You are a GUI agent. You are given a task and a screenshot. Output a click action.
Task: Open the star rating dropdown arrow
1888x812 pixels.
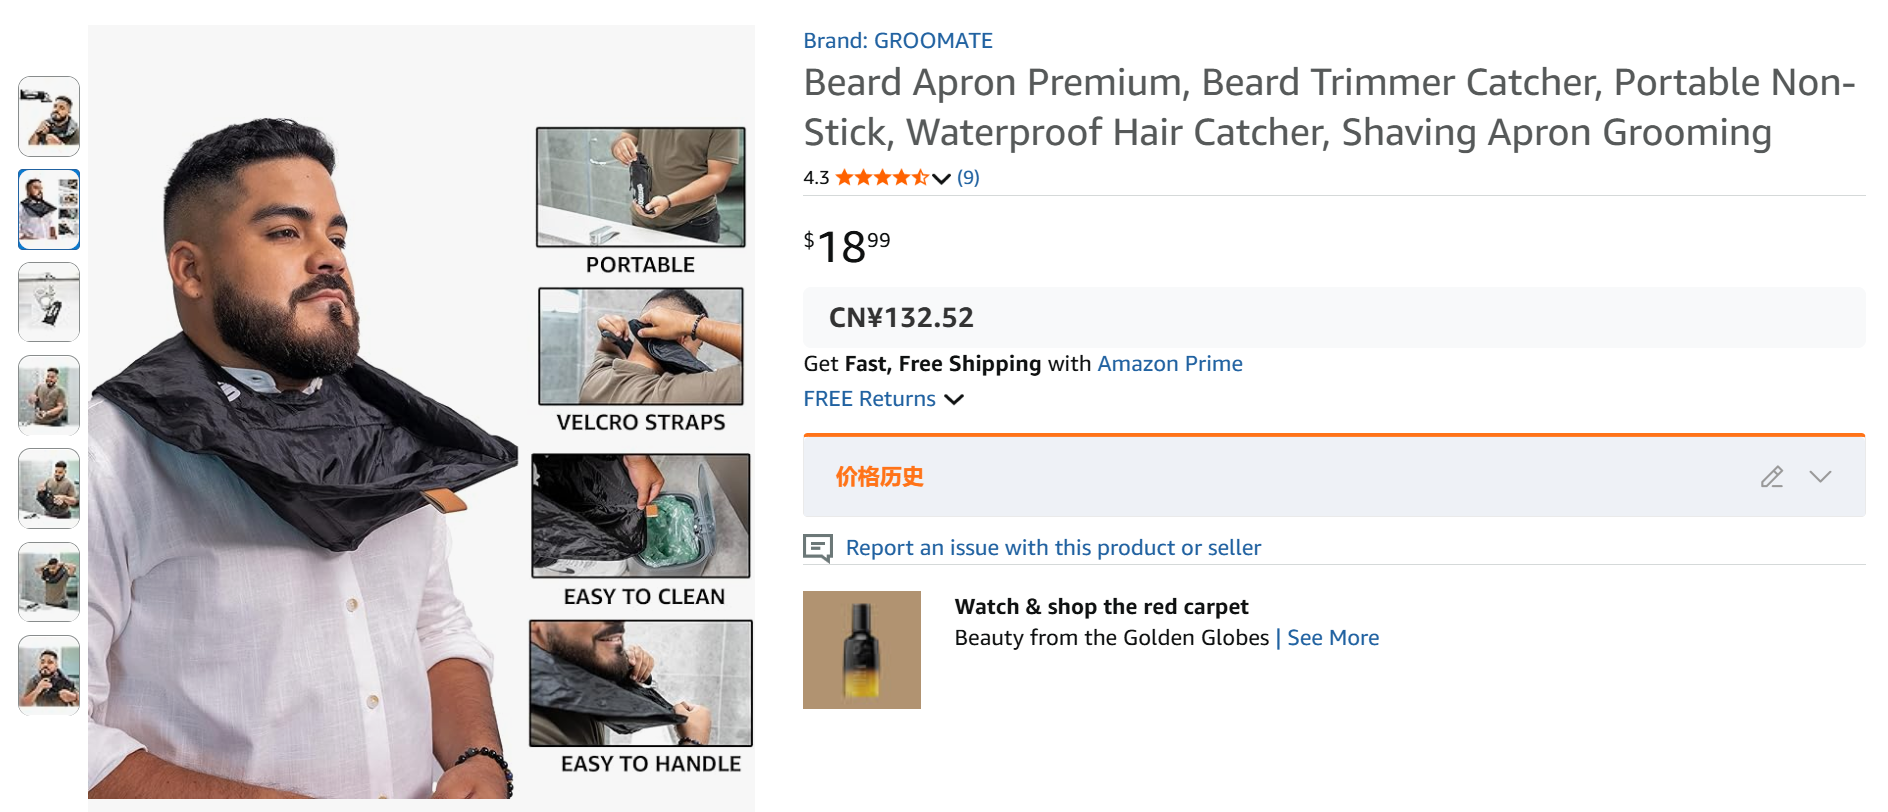point(941,179)
